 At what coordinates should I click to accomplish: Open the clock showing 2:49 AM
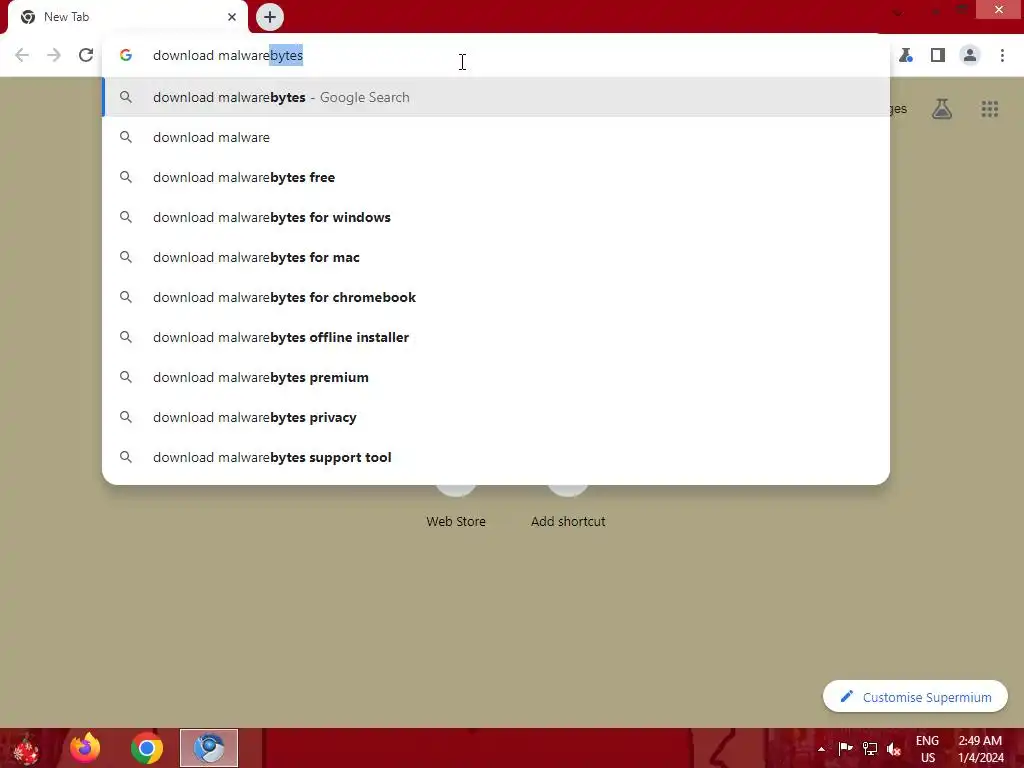[x=980, y=749]
